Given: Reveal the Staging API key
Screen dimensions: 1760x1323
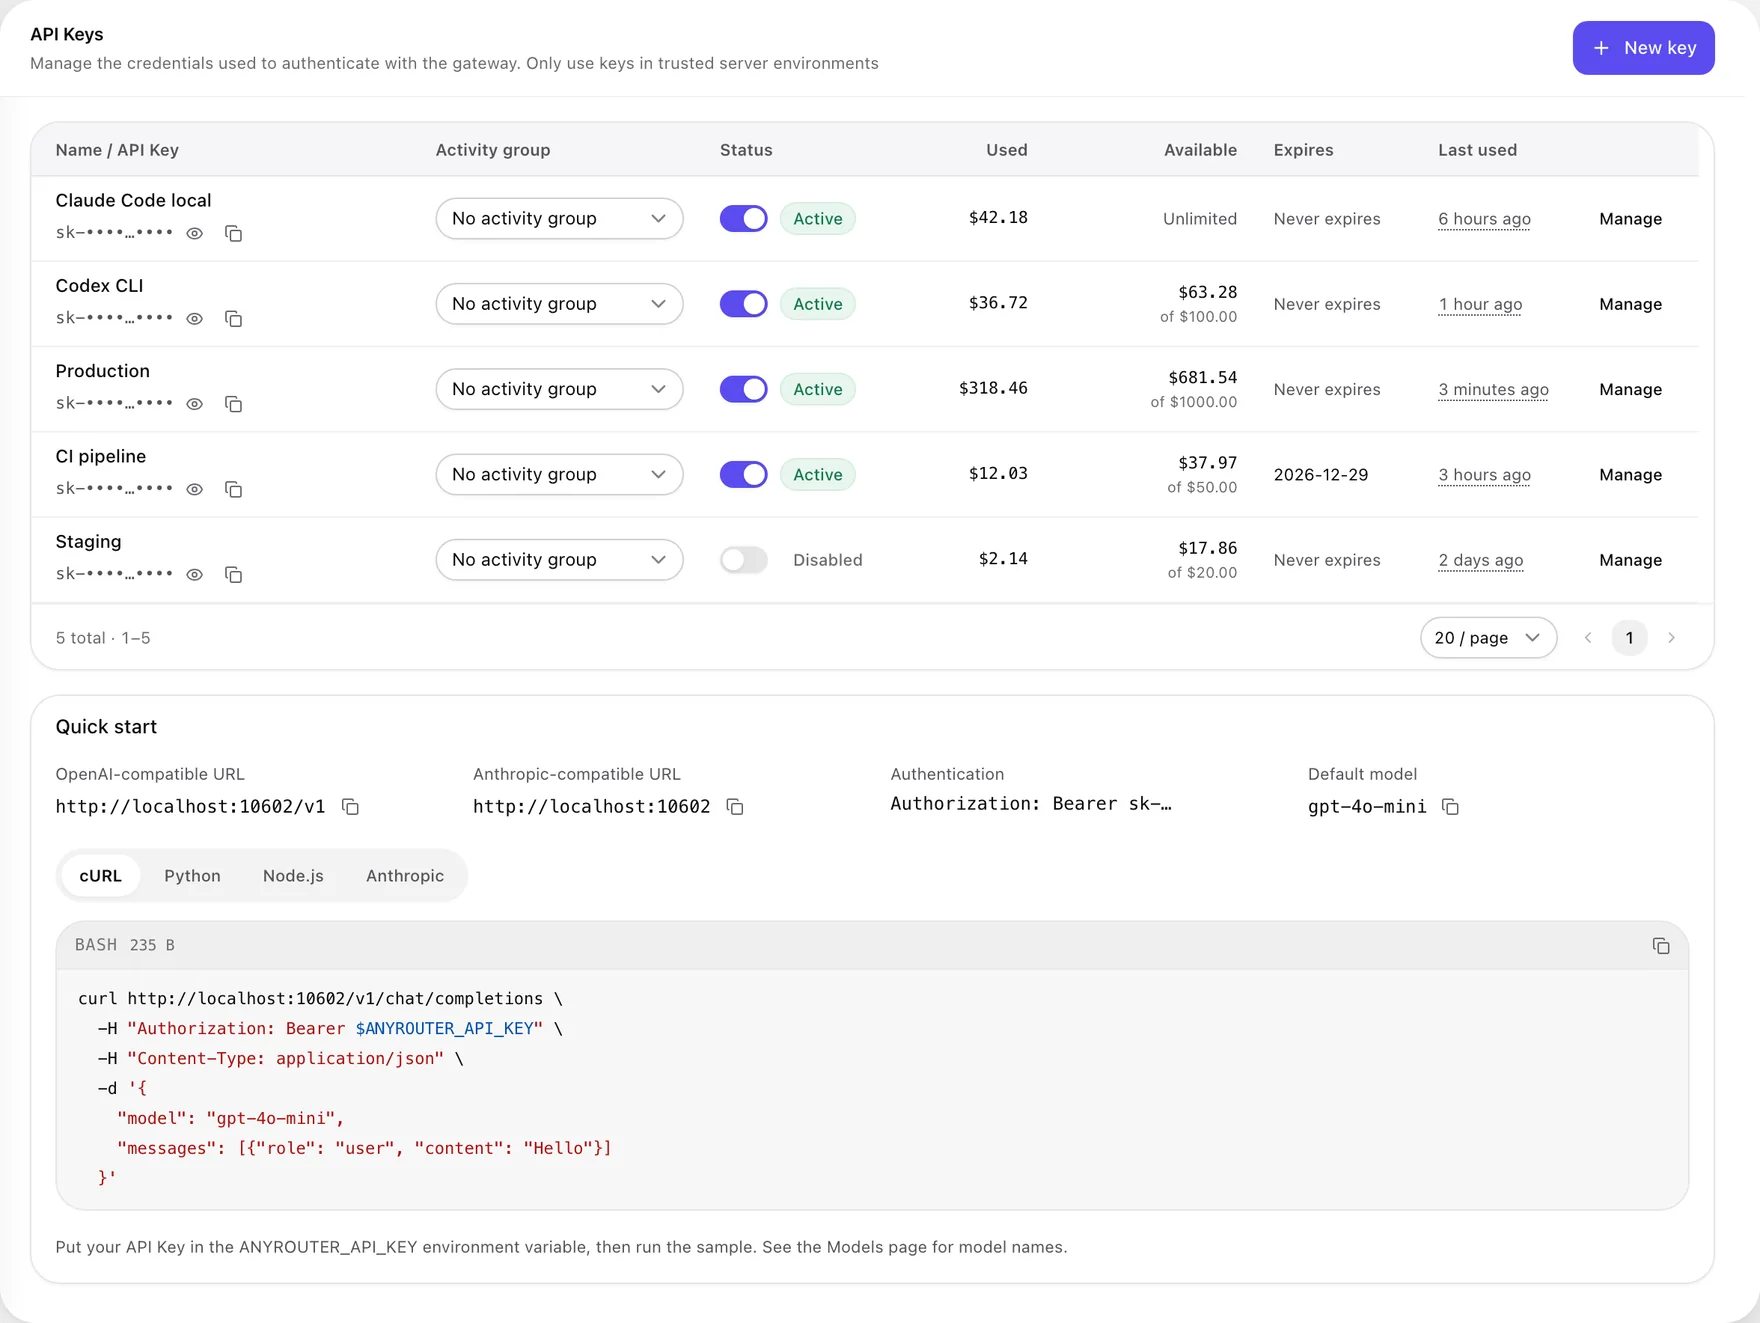Looking at the screenshot, I should coord(195,574).
